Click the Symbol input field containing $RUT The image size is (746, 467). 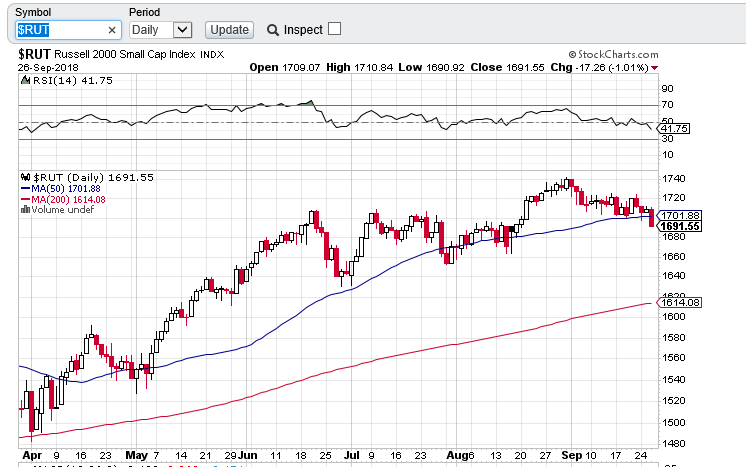pos(68,30)
